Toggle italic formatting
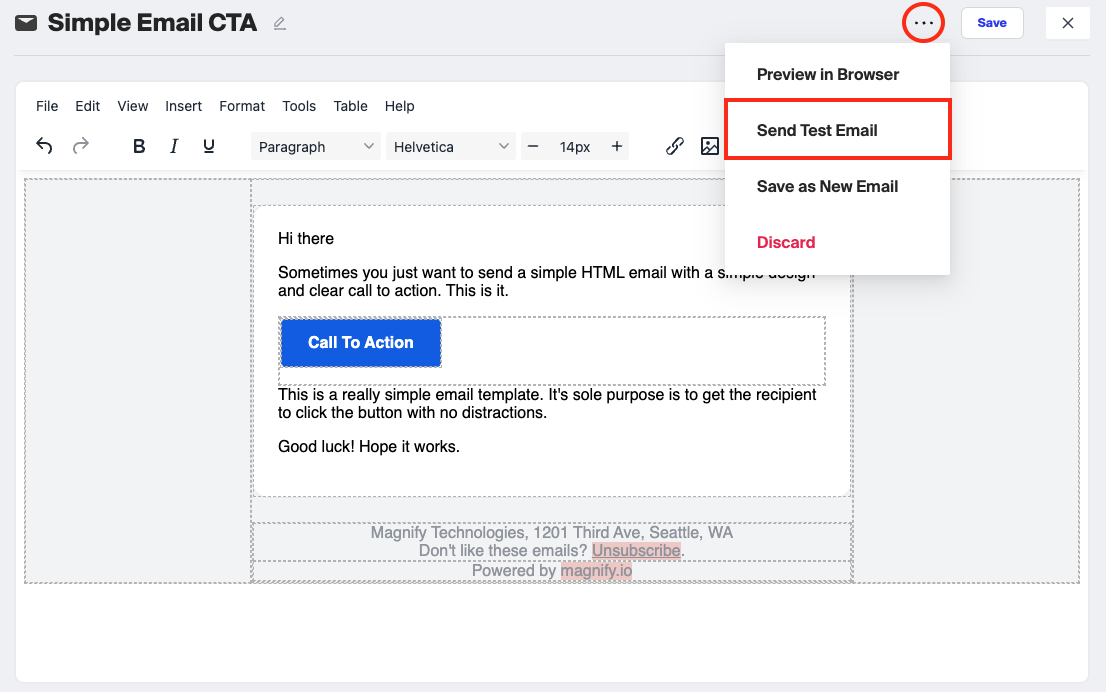Image resolution: width=1106 pixels, height=692 pixels. click(173, 146)
